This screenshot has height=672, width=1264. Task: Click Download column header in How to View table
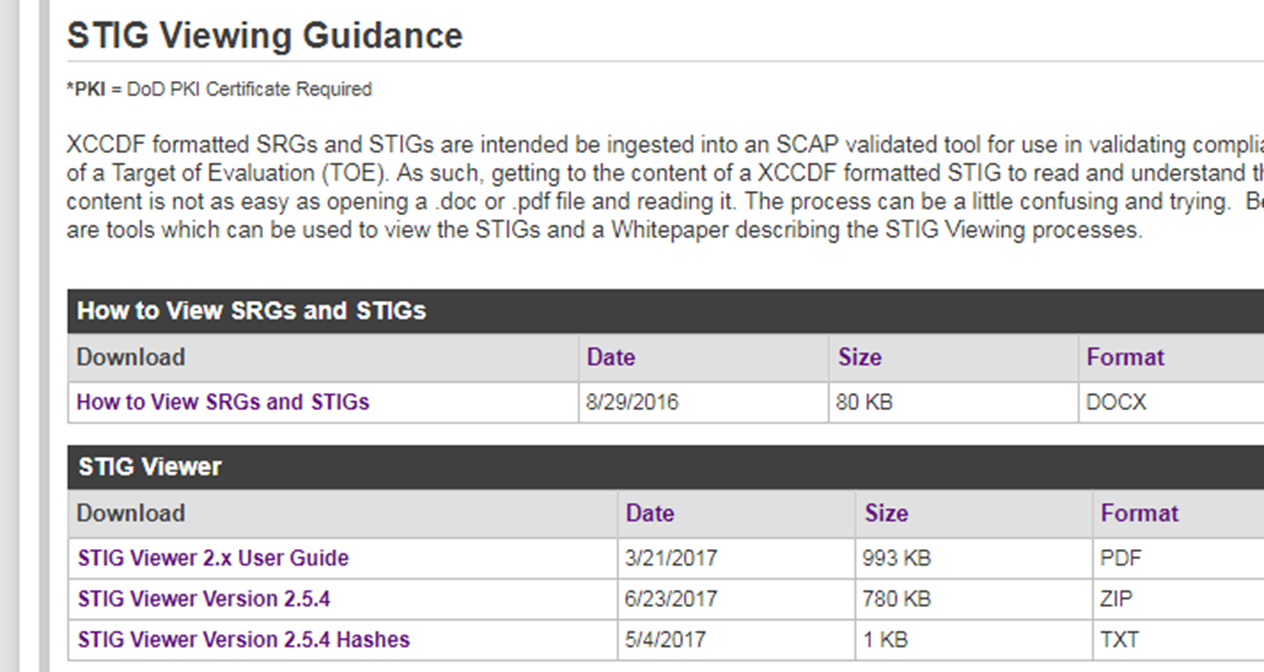pyautogui.click(x=131, y=357)
